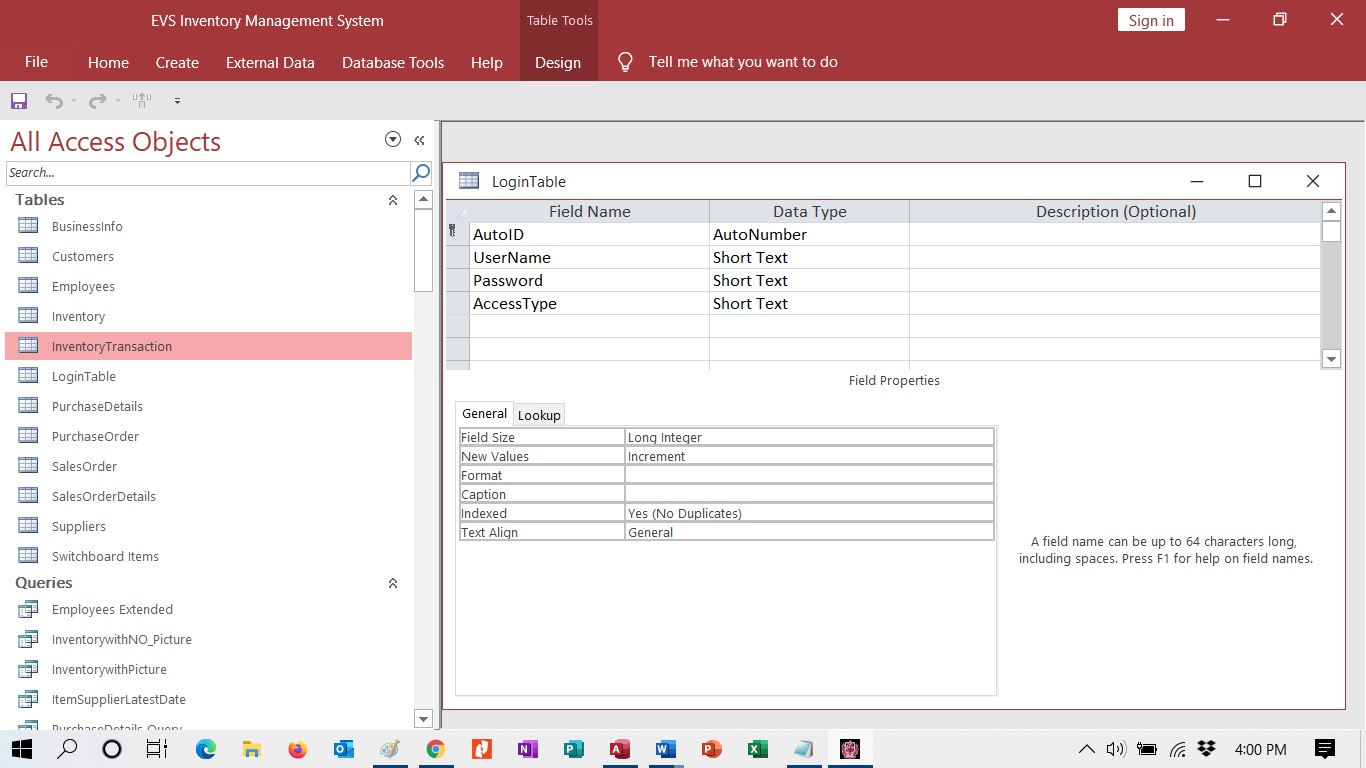The height and width of the screenshot is (768, 1366).
Task: Click the PurchaseOrder table icon
Action: pyautogui.click(x=28, y=436)
